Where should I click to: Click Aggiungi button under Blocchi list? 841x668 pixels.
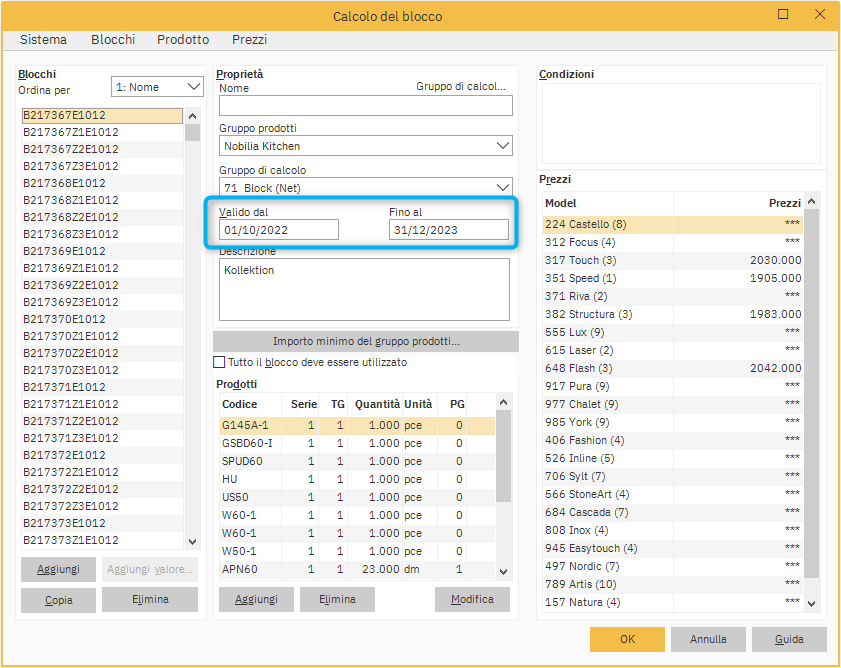(58, 569)
